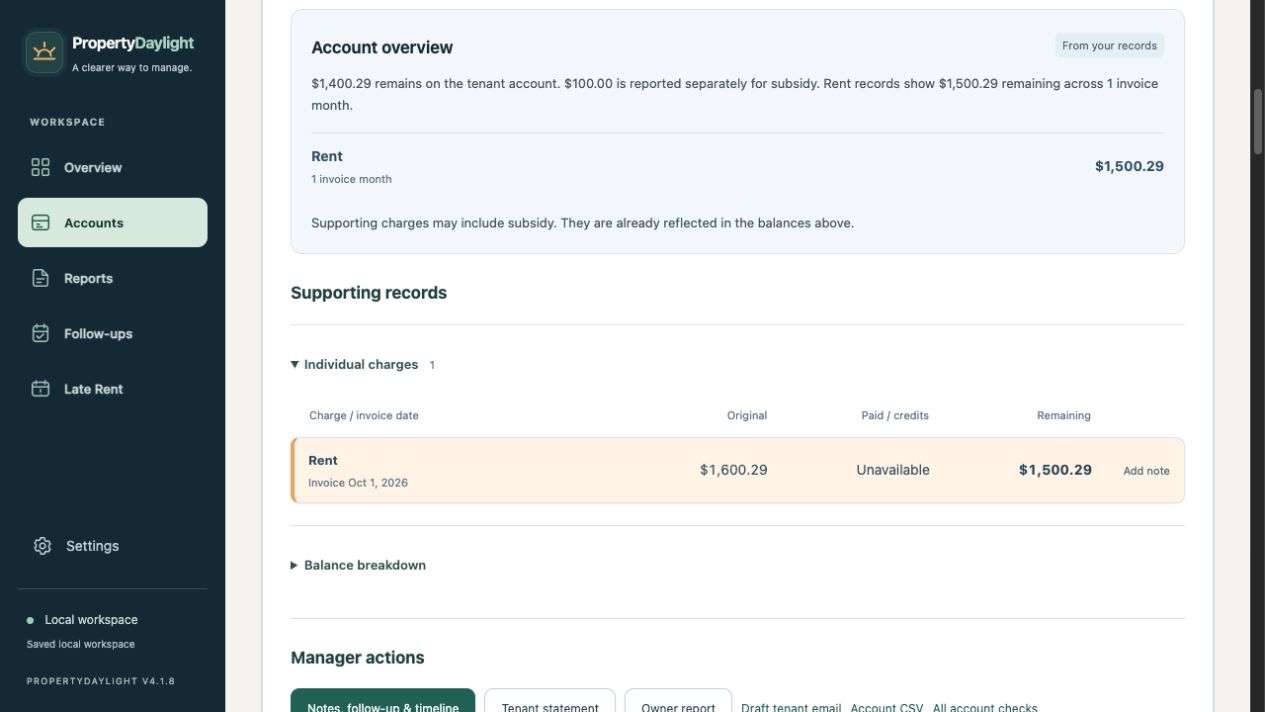Click the green Local workspace status dot
This screenshot has height=712, width=1265.
pos(30,620)
